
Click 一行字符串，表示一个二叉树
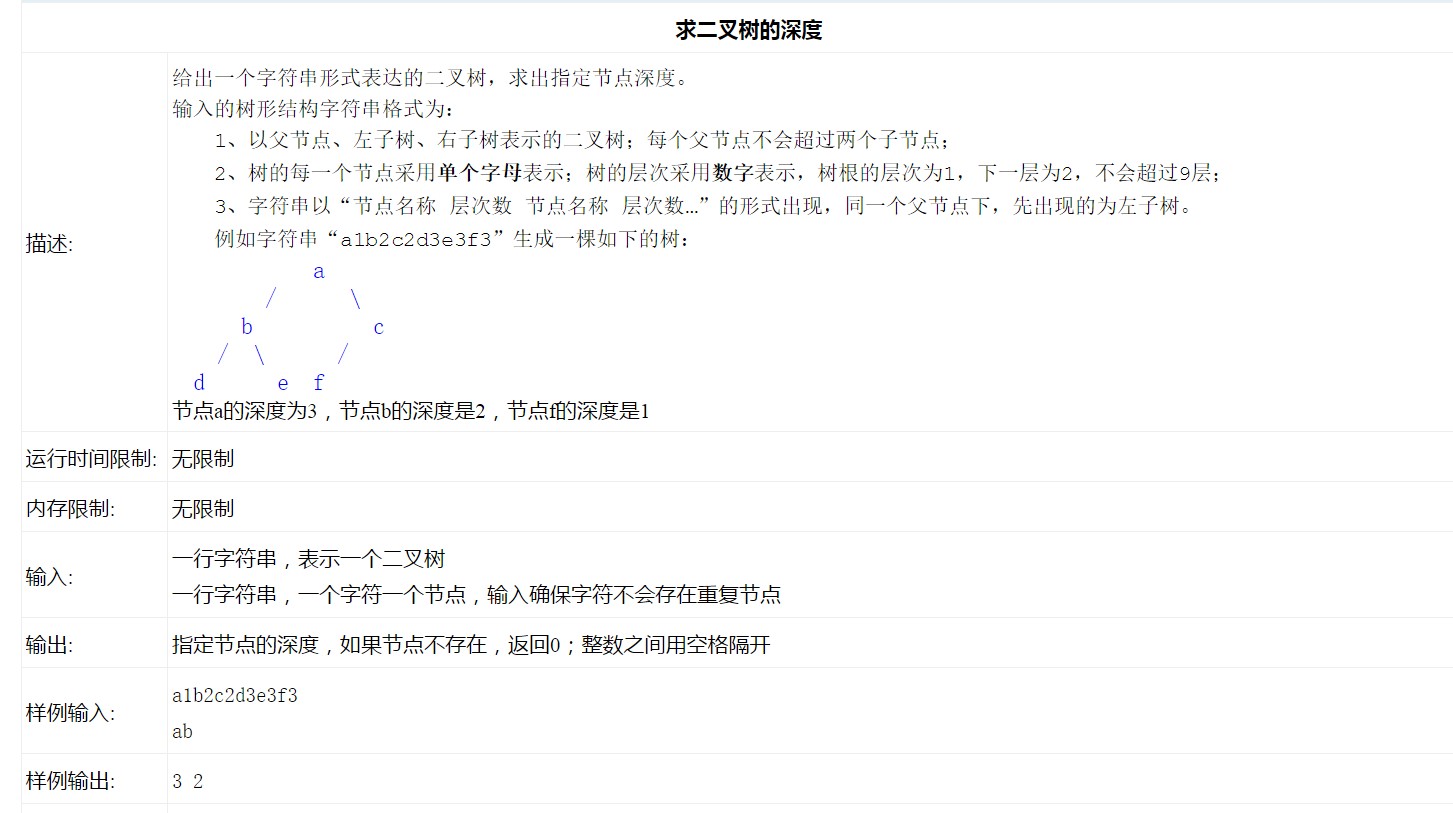pyautogui.click(x=309, y=559)
